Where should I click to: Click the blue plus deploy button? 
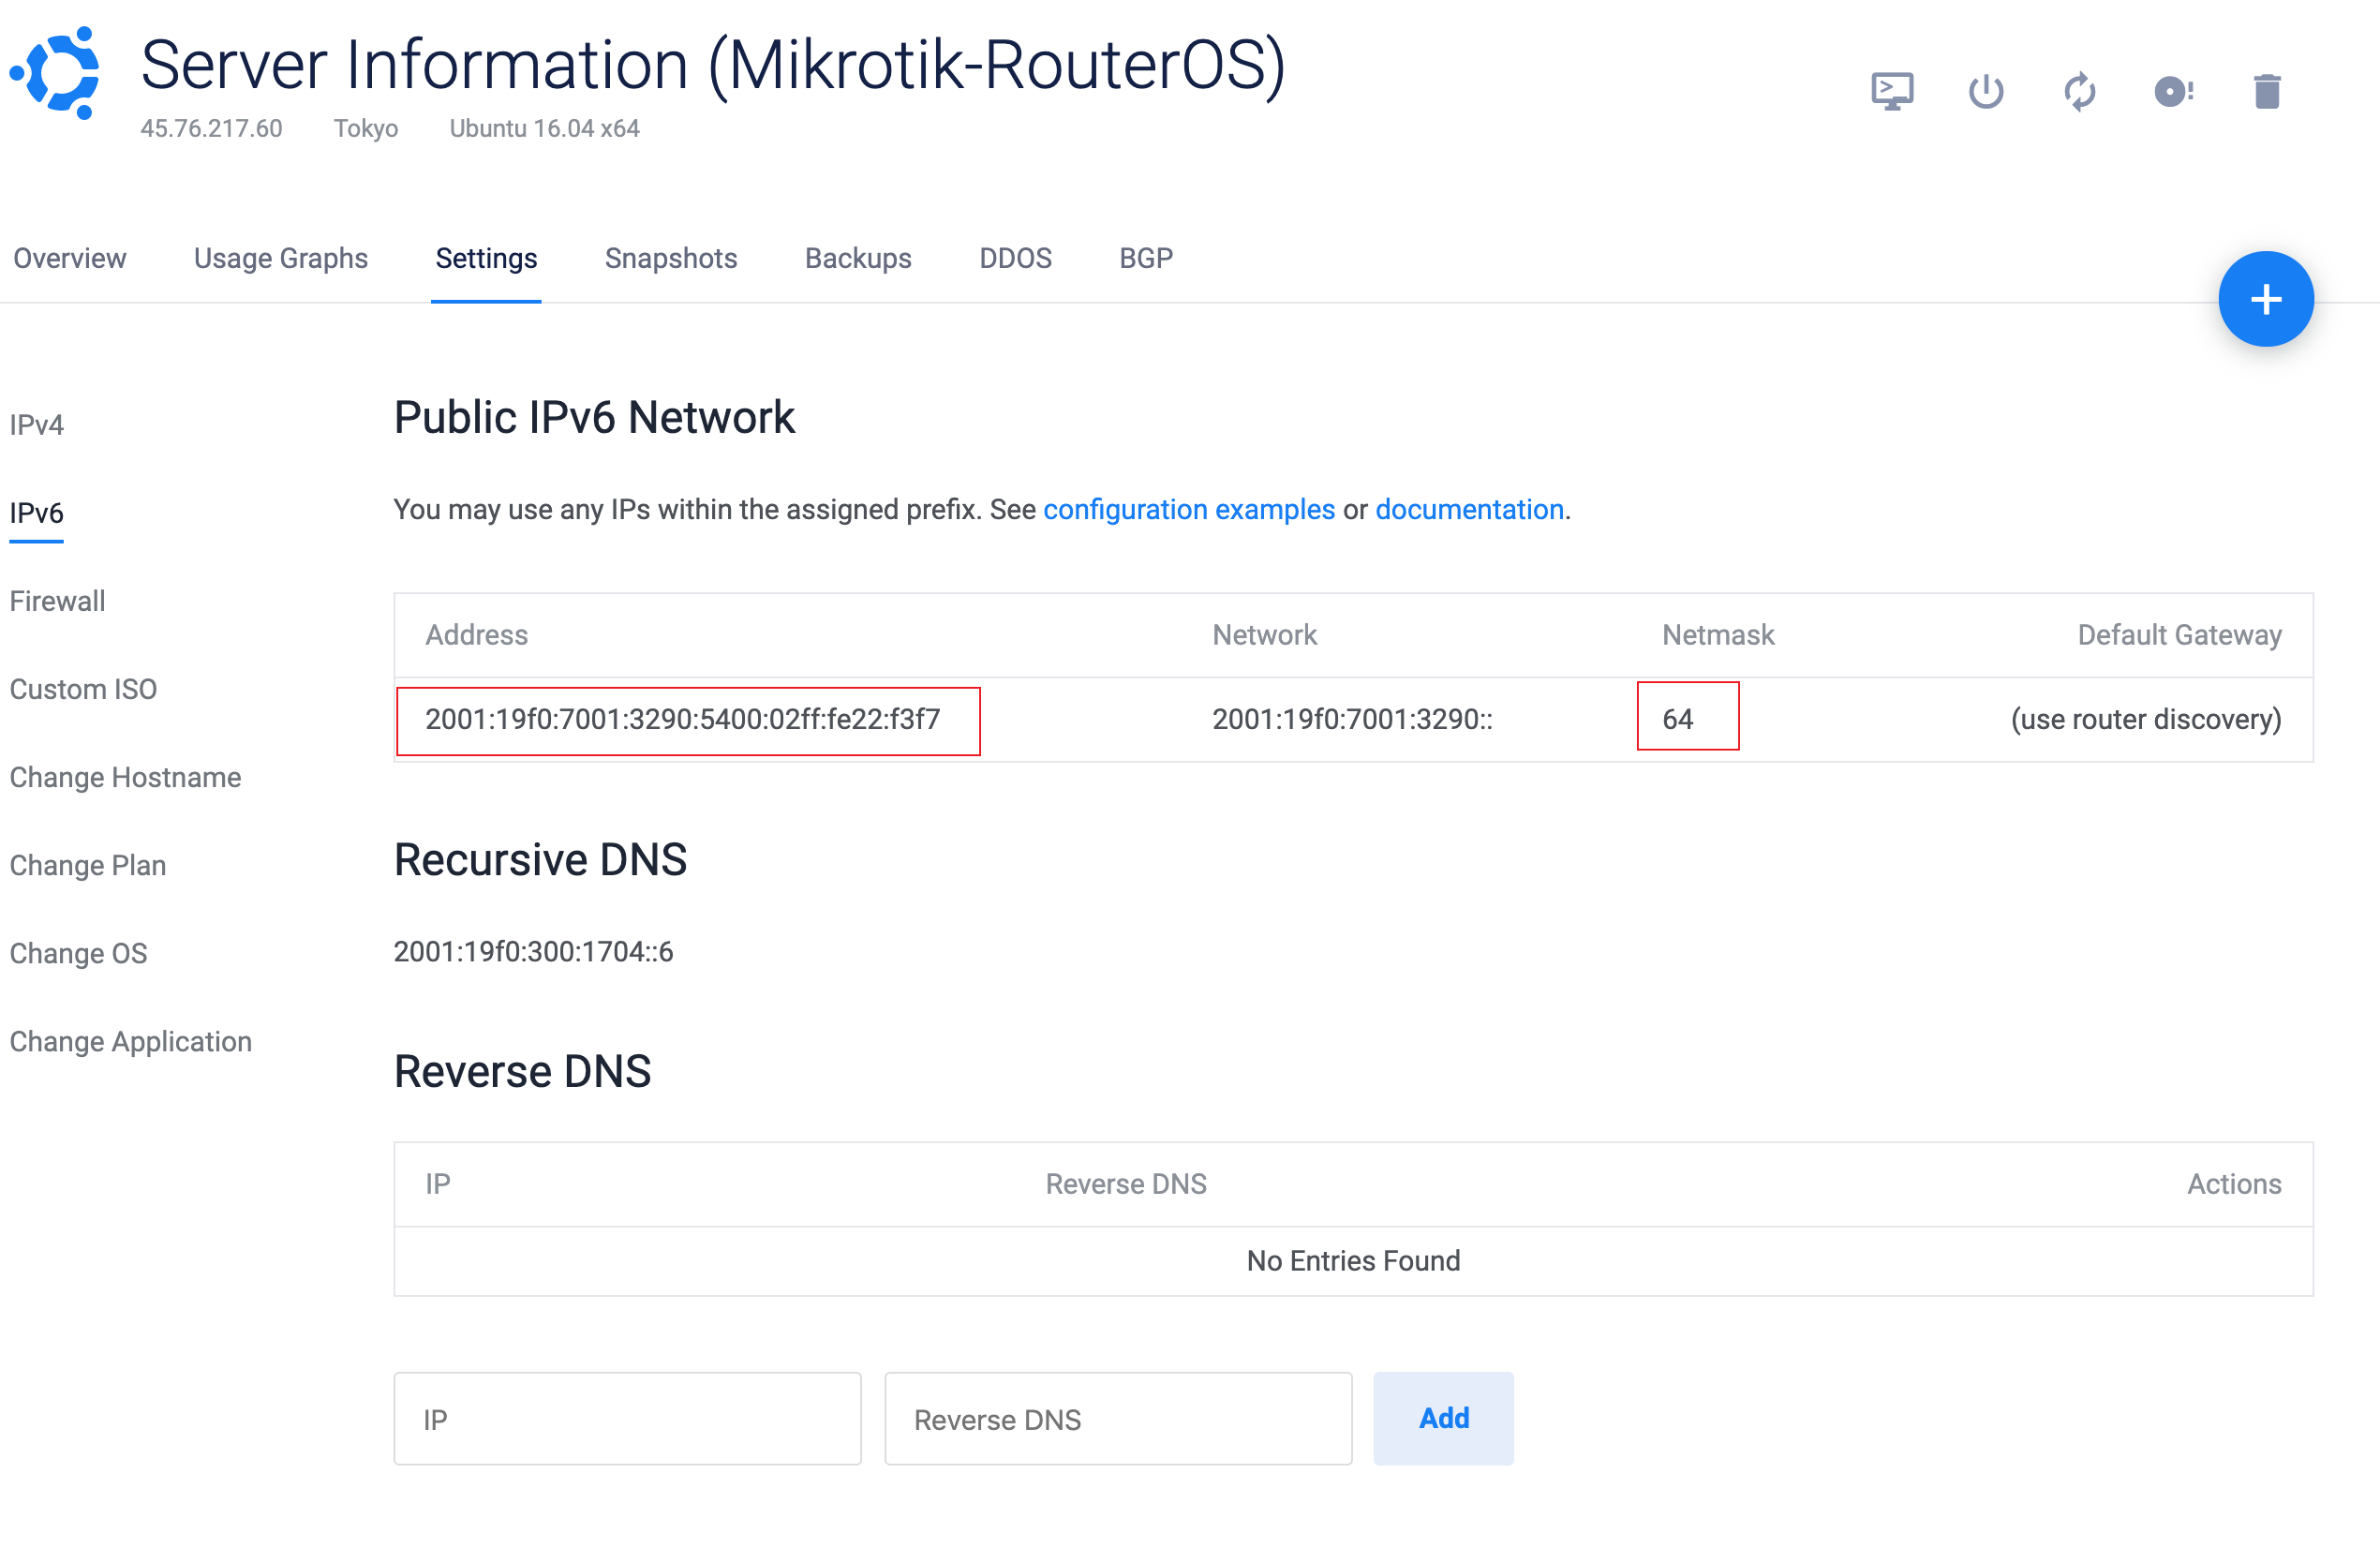[2265, 299]
